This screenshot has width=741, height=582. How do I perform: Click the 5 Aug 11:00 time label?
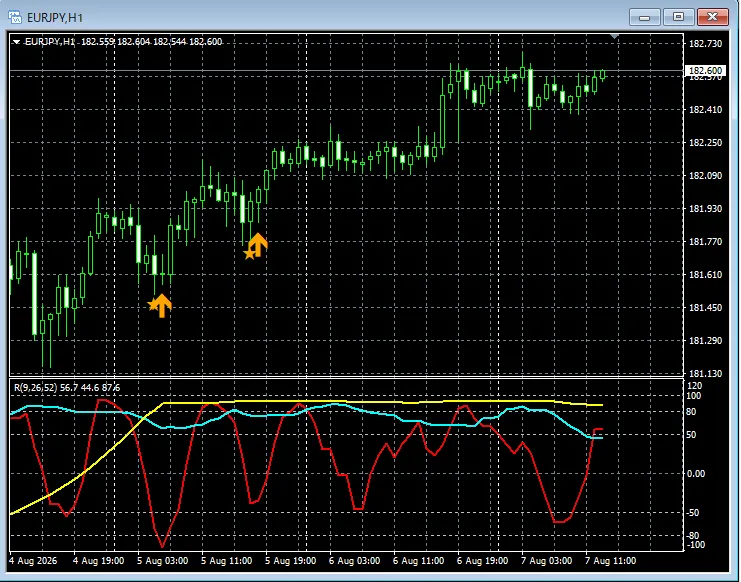pos(226,561)
